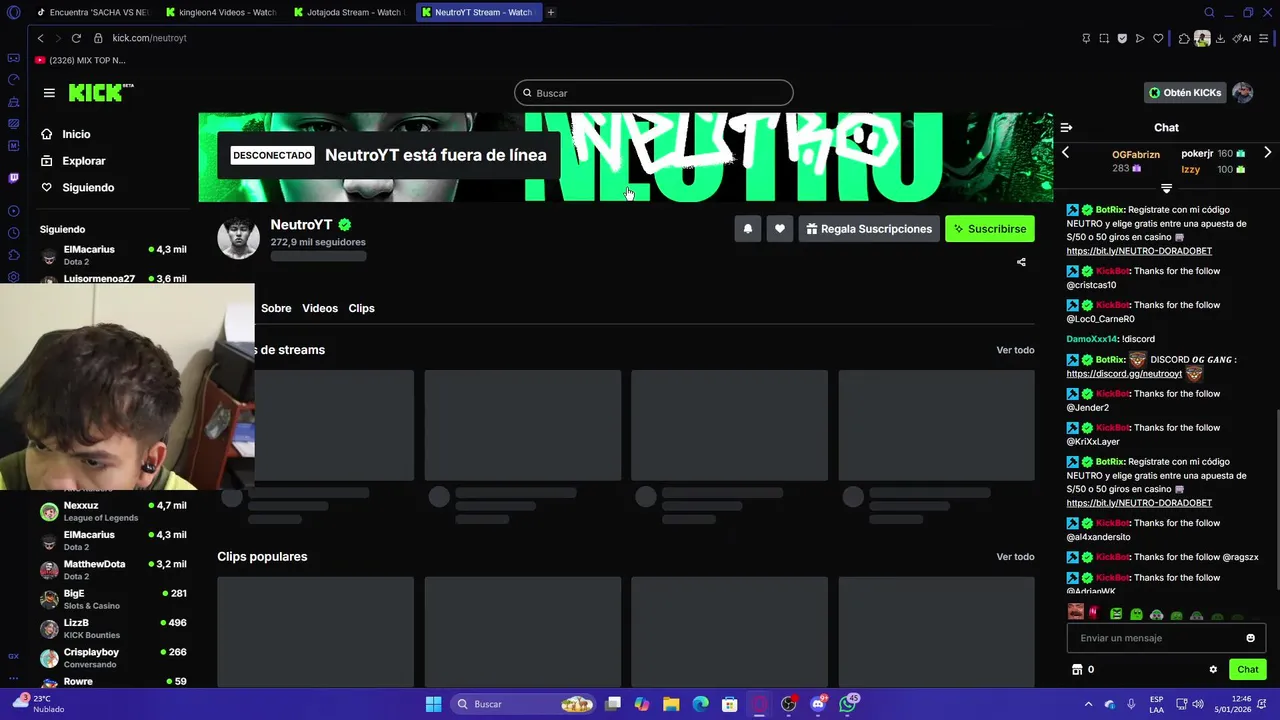The image size is (1280, 720).
Task: Open the AI assistant icon in browser toolbar
Action: [1242, 38]
